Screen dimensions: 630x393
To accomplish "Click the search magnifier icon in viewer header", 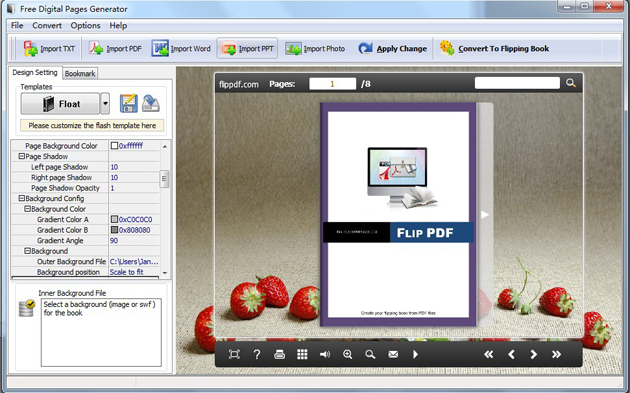I will [x=571, y=83].
